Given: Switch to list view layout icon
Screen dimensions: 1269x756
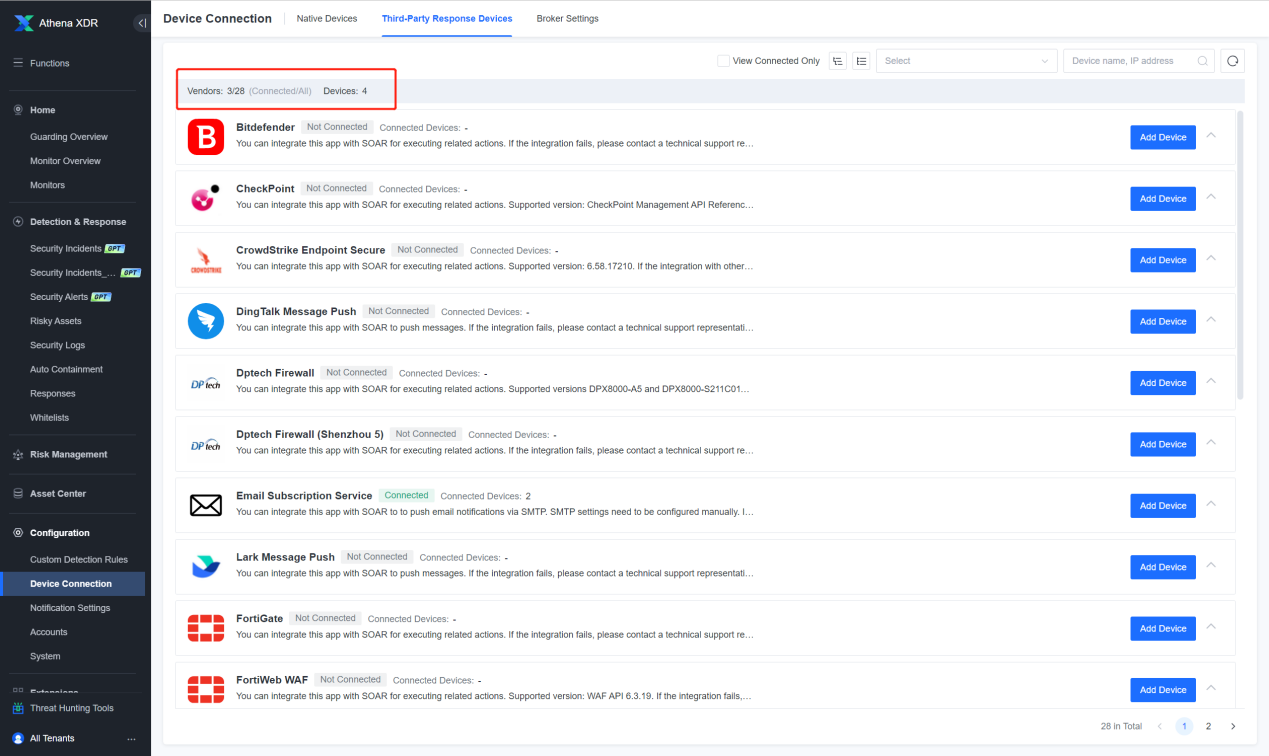Looking at the screenshot, I should click(x=861, y=61).
